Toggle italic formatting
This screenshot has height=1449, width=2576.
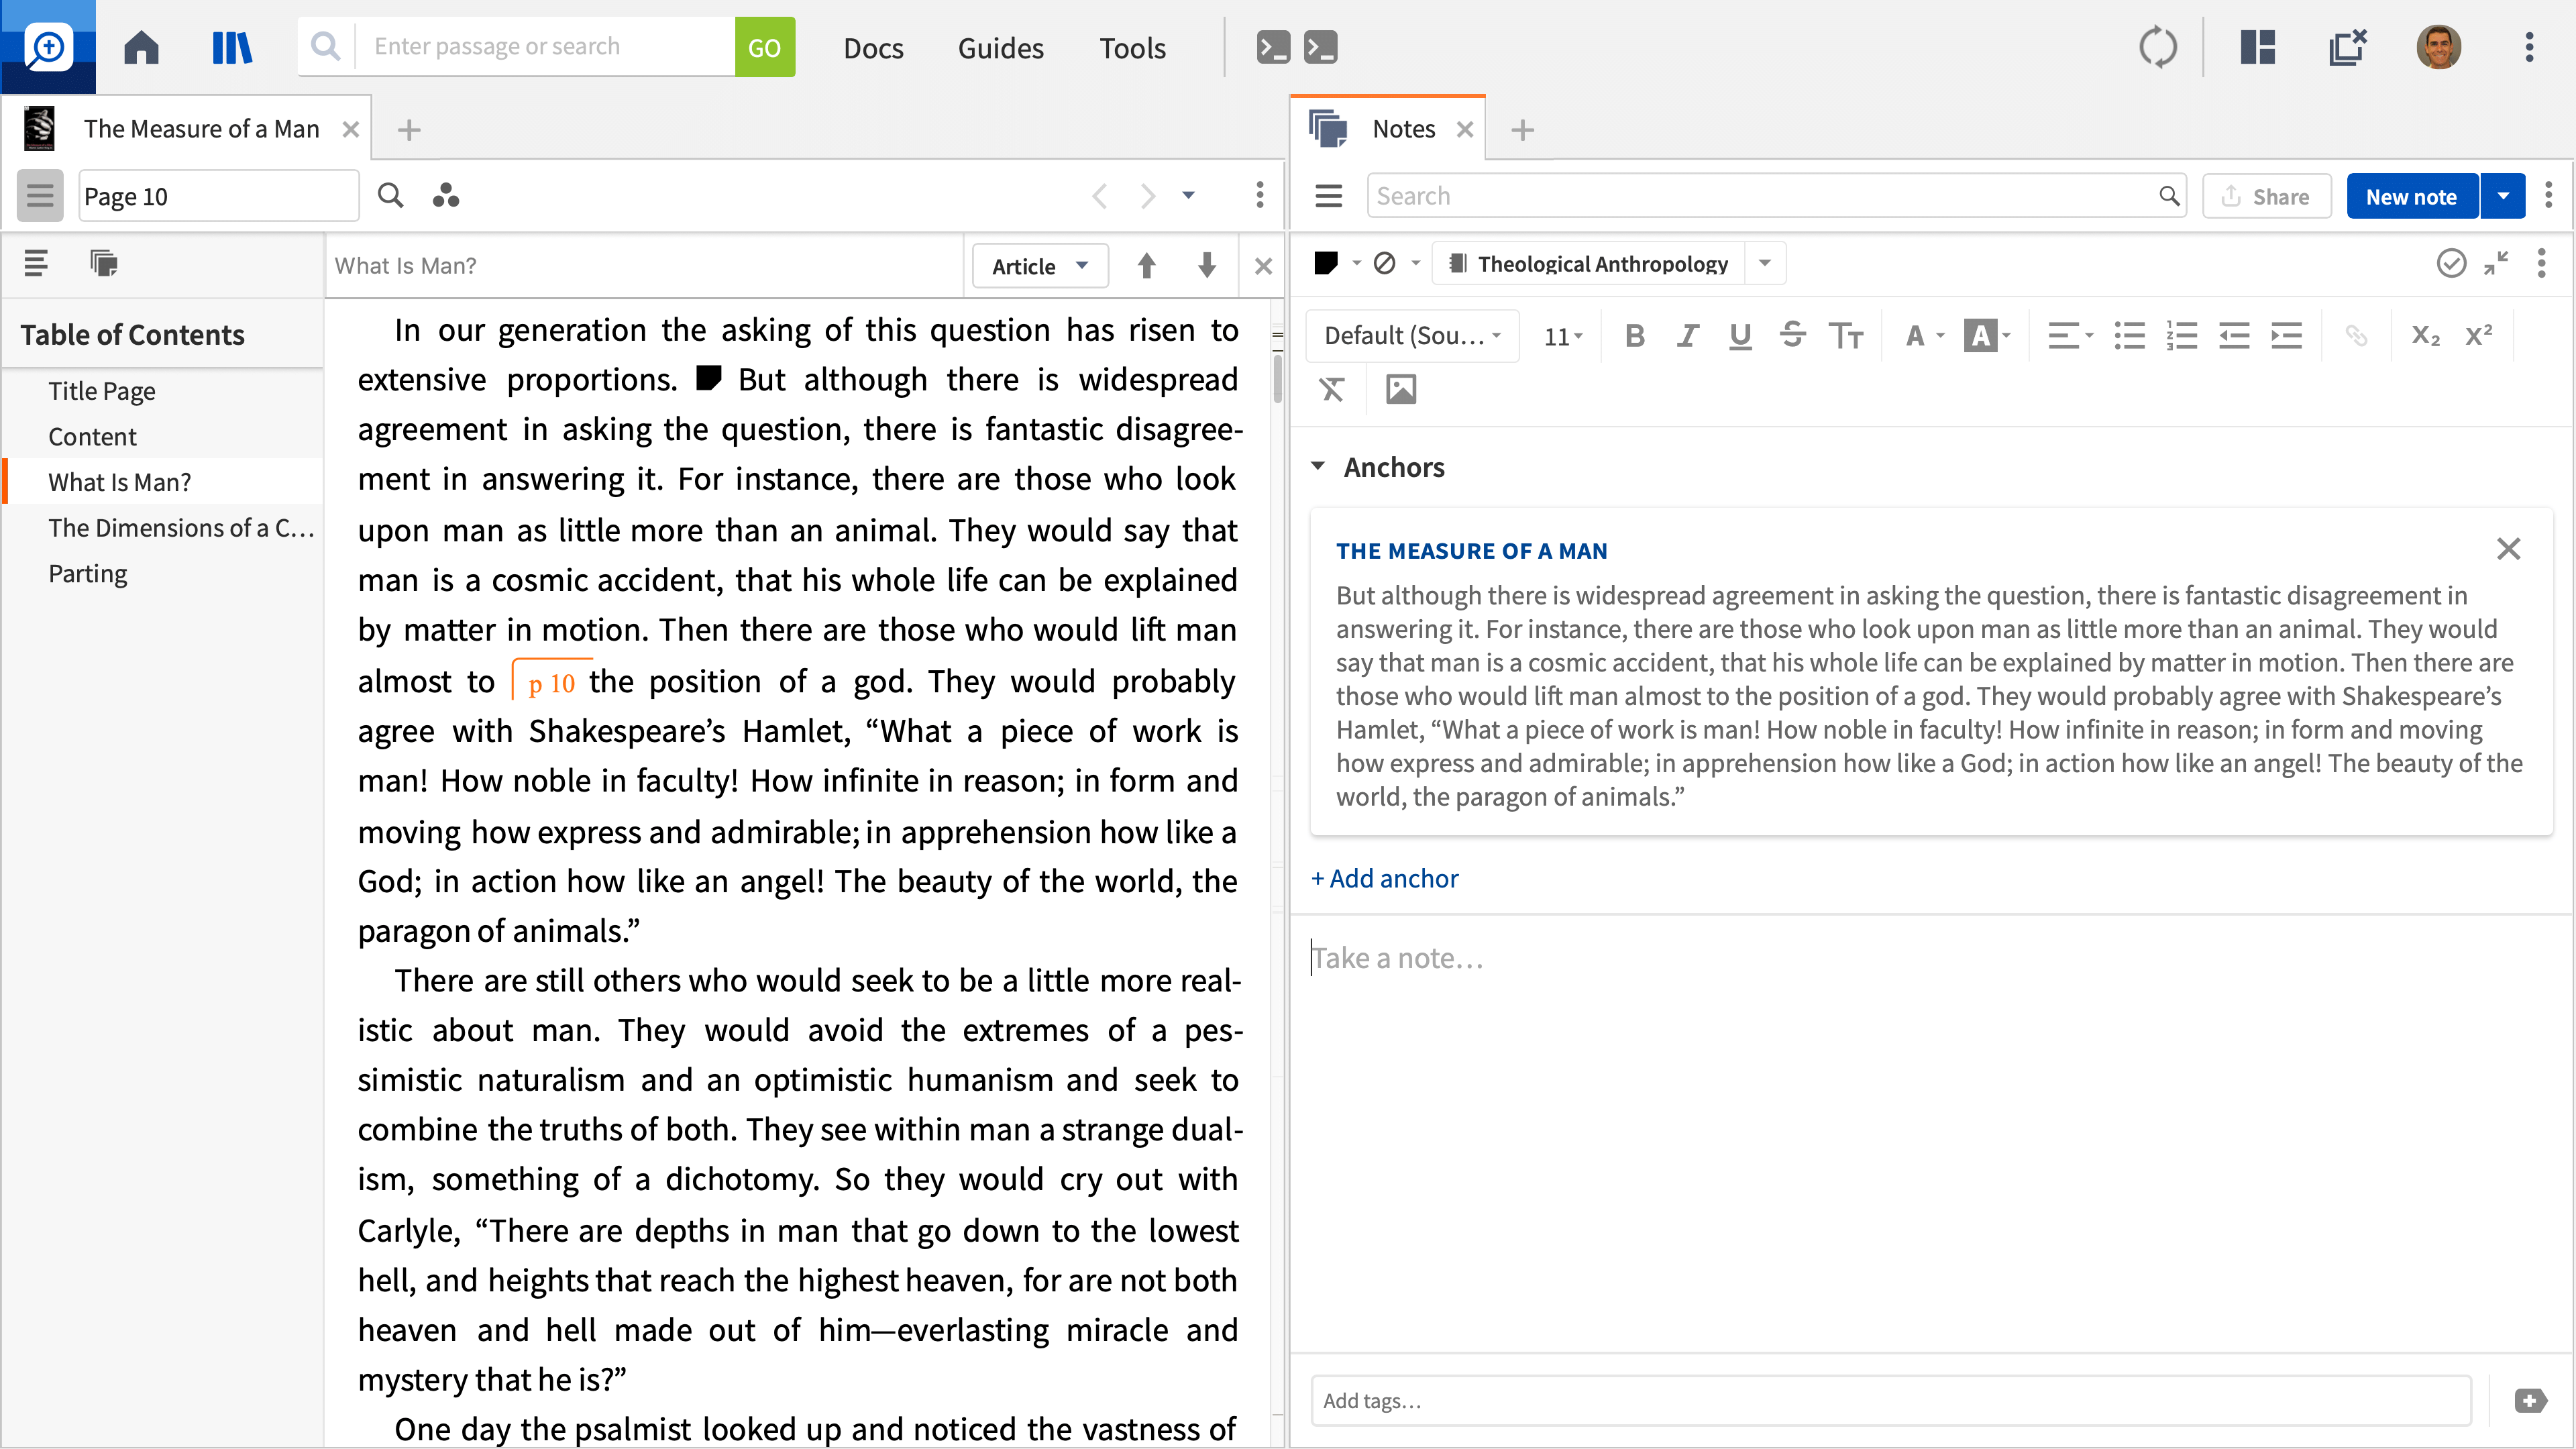[x=1688, y=335]
